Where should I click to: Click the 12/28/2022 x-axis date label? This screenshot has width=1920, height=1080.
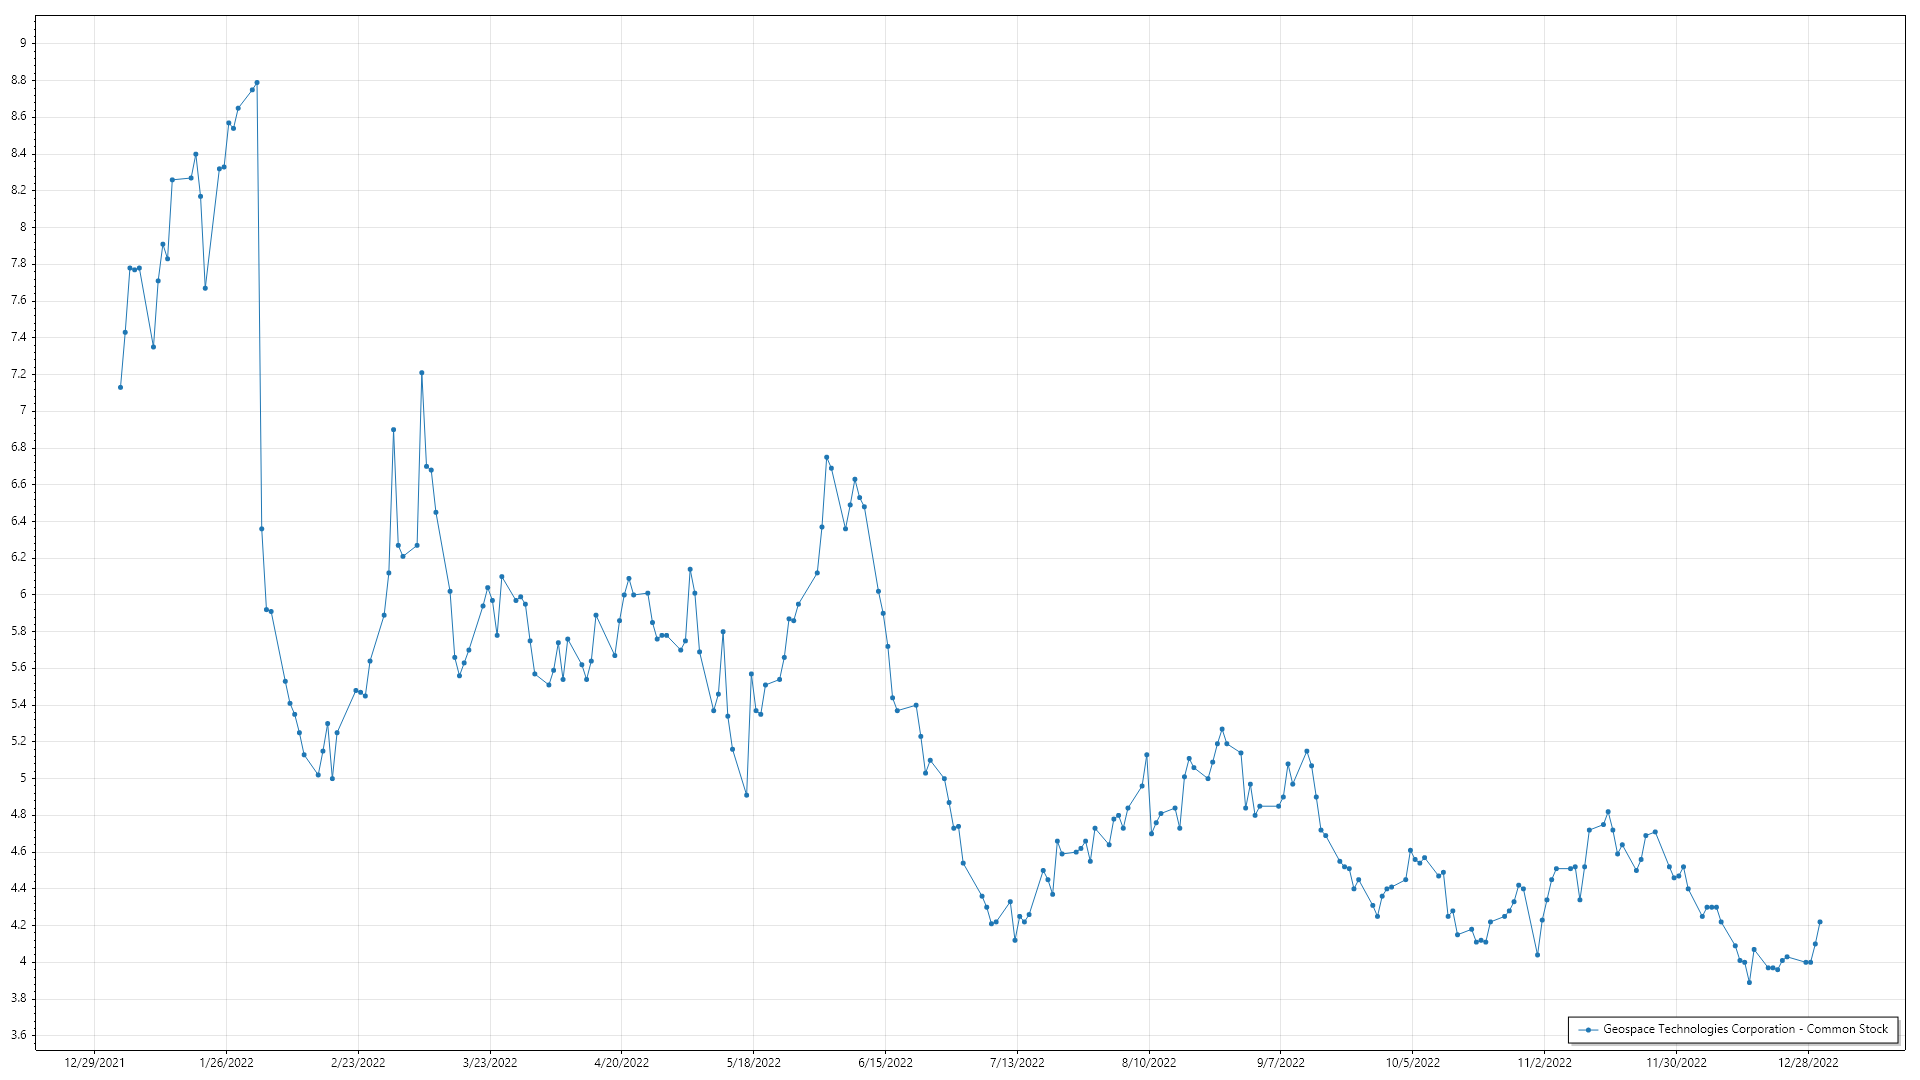[1808, 1062]
